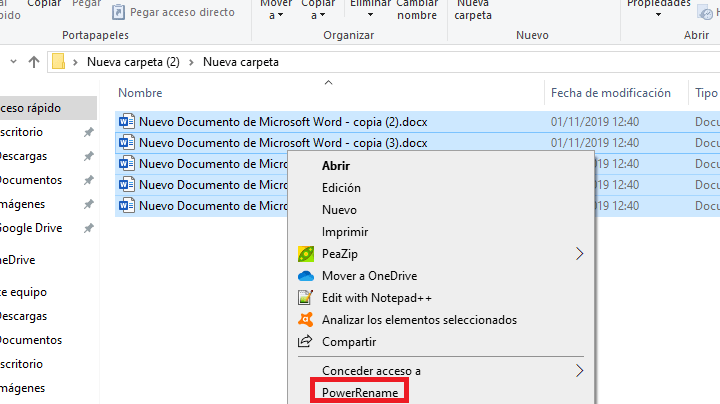The image size is (720, 404).
Task: Expand the Conceder acceso a submenu arrow
Action: tap(580, 371)
